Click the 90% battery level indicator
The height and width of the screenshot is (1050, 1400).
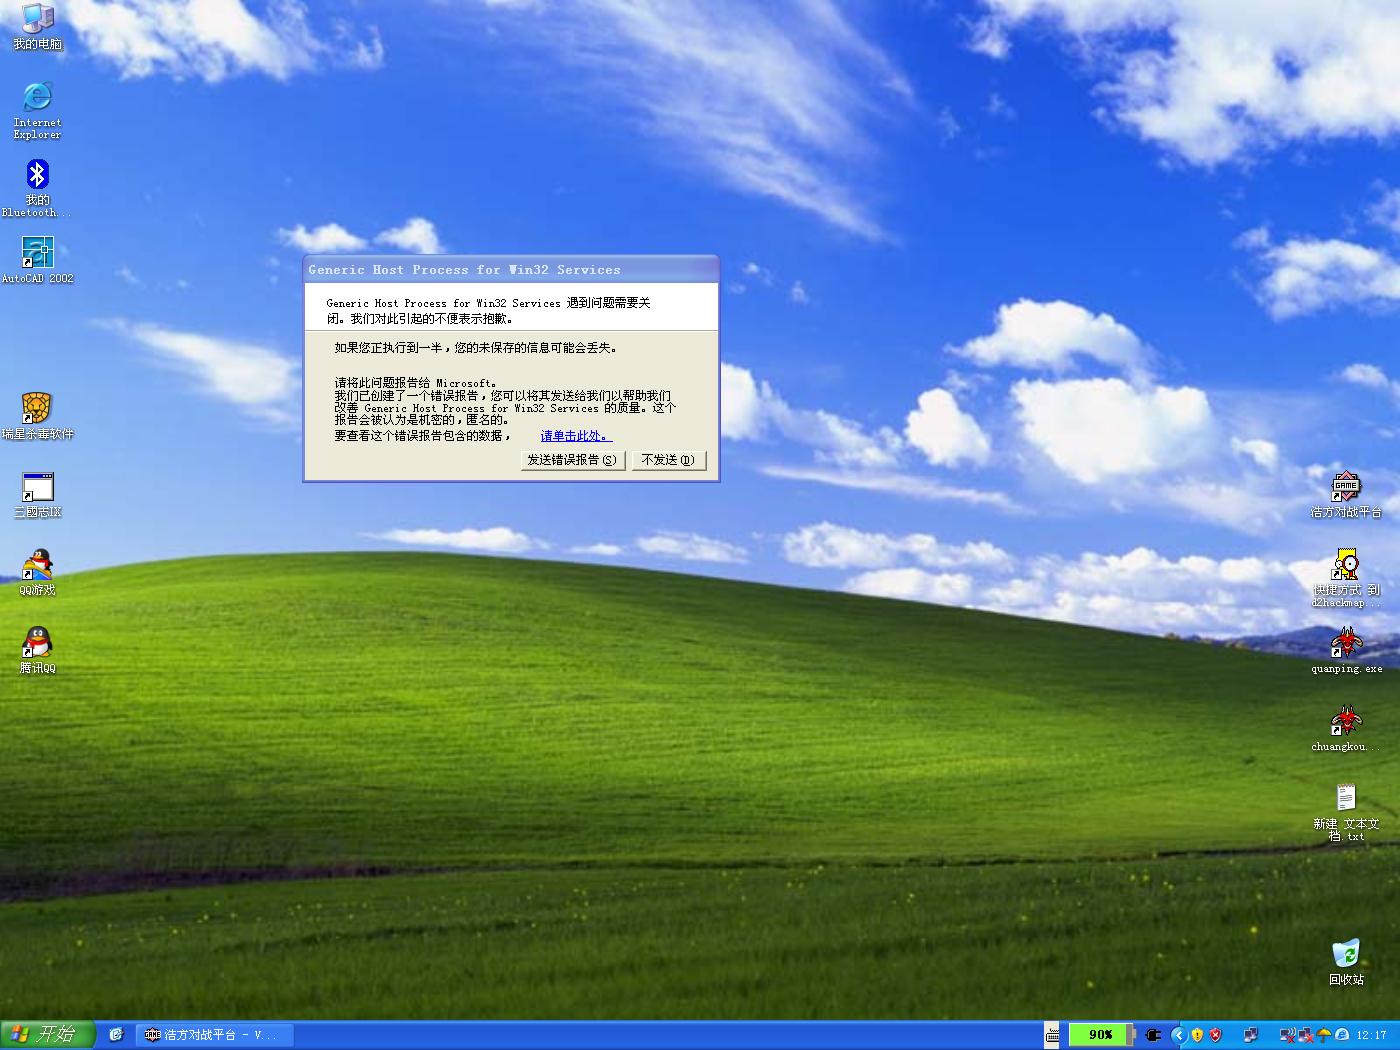coord(1101,1035)
